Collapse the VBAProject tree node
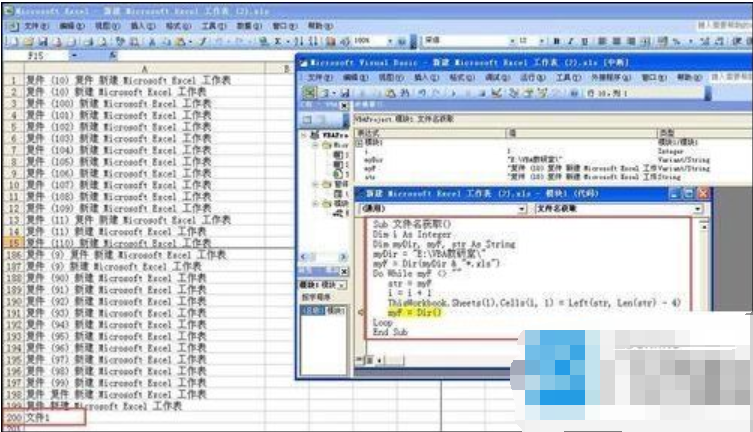753x432 pixels. tap(305, 134)
